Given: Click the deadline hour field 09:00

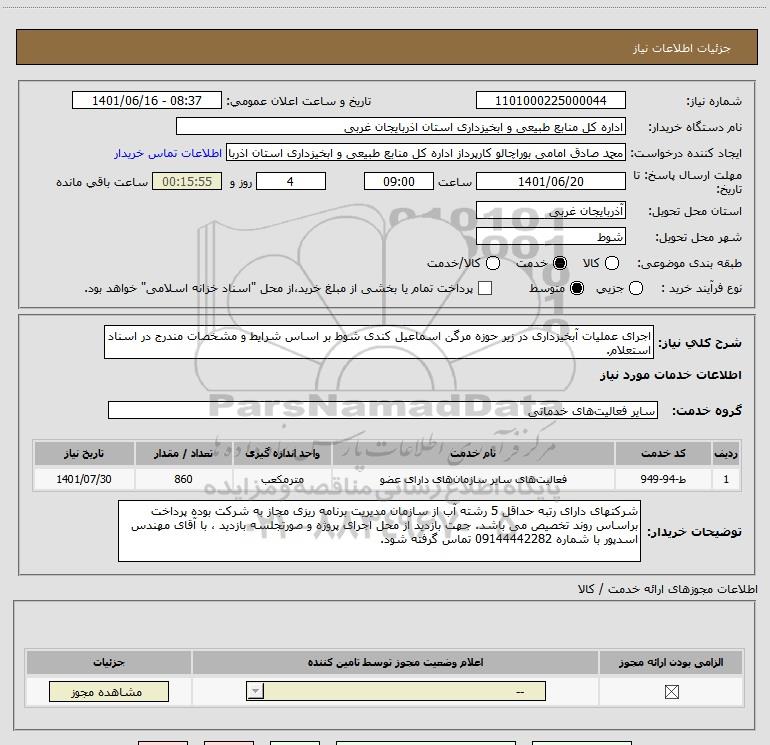Looking at the screenshot, I should pos(399,181).
